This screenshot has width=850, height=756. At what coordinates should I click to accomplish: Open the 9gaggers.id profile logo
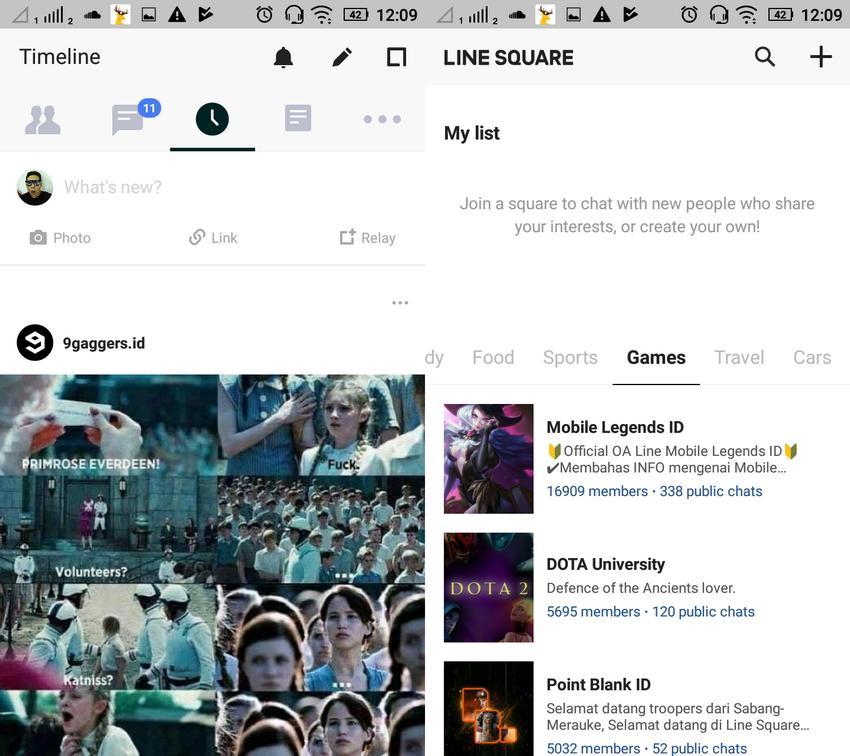35,343
